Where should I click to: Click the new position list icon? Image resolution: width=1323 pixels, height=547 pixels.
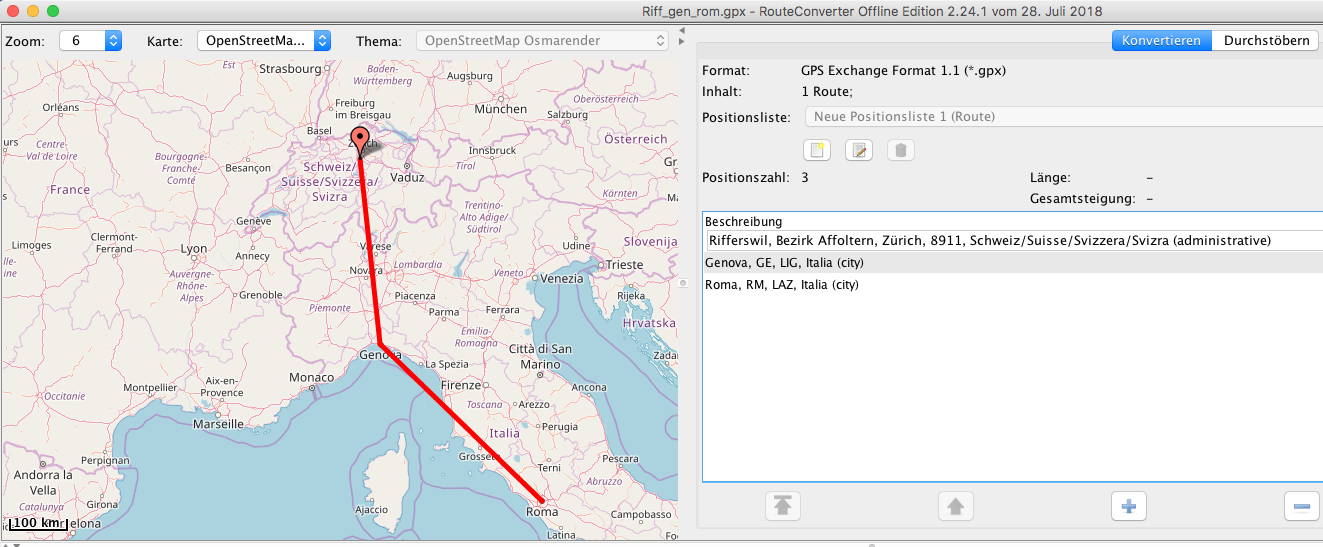(818, 150)
